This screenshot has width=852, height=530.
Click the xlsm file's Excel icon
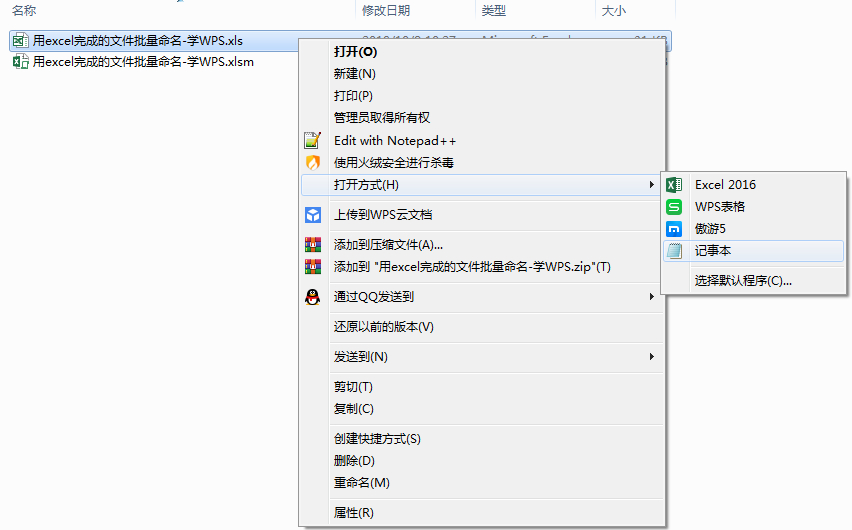click(x=21, y=61)
